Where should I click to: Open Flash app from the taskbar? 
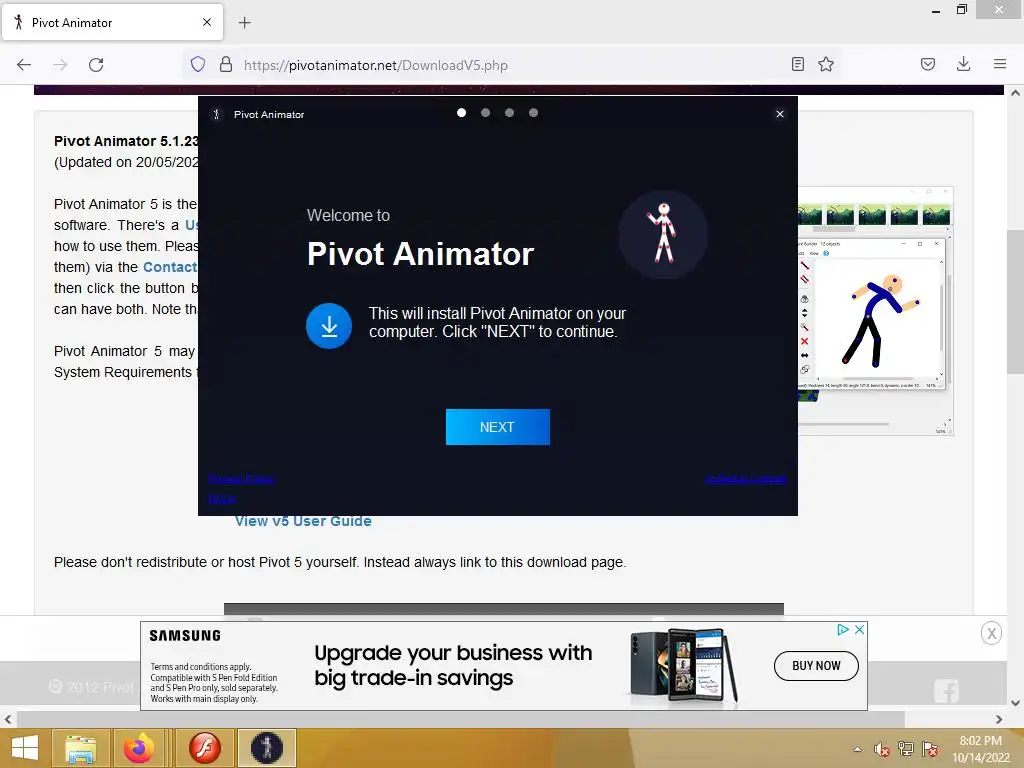[204, 748]
